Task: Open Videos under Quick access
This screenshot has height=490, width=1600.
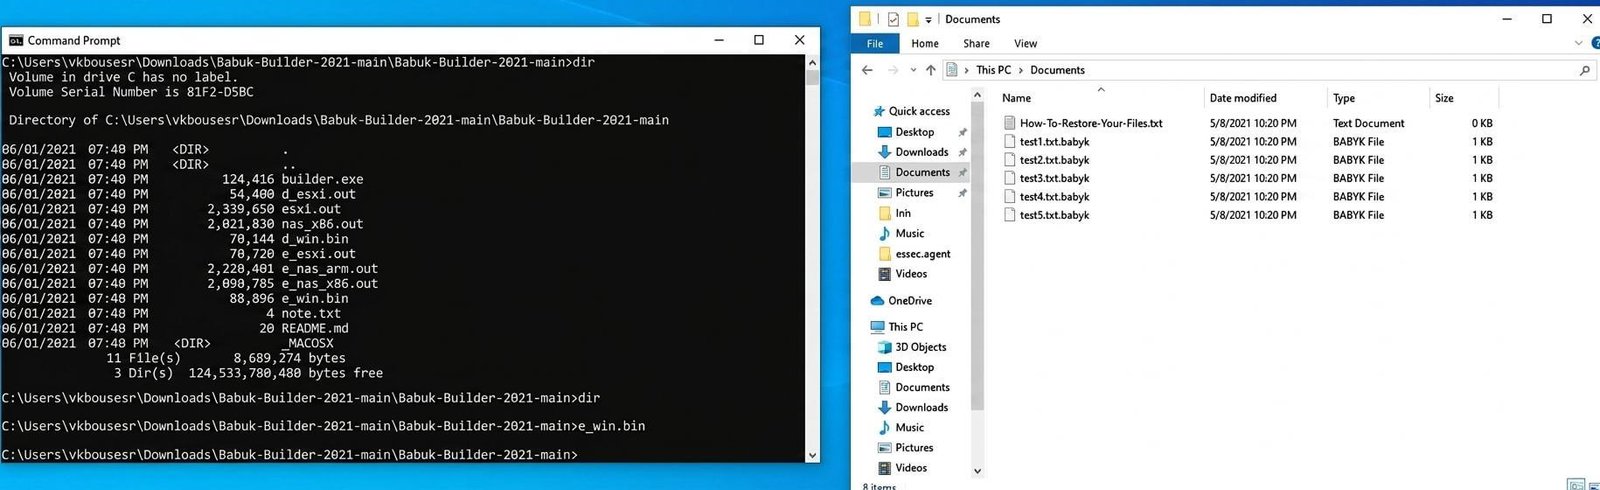Action: tap(911, 274)
